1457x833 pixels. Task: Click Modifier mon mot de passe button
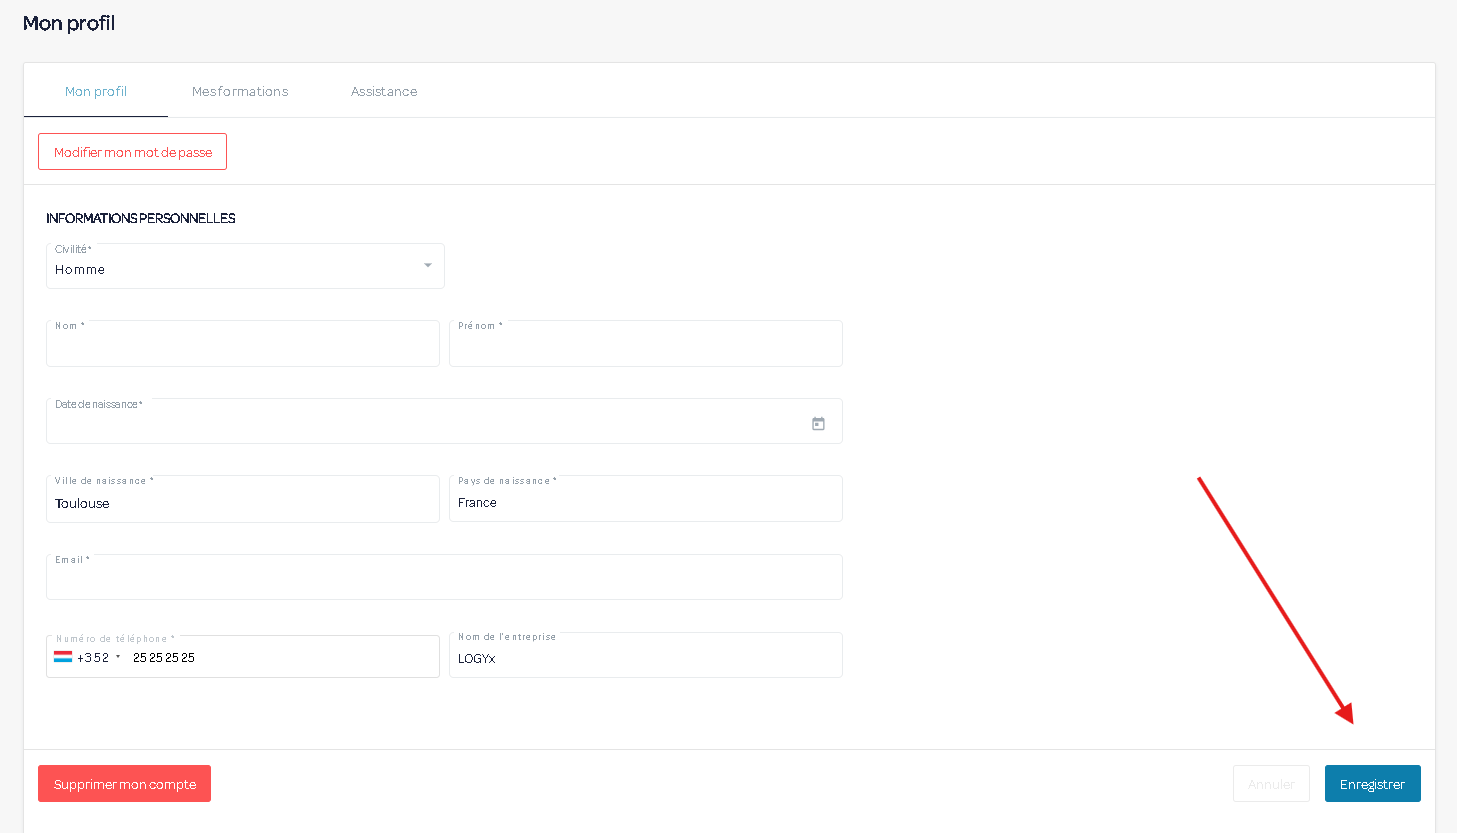(x=133, y=152)
